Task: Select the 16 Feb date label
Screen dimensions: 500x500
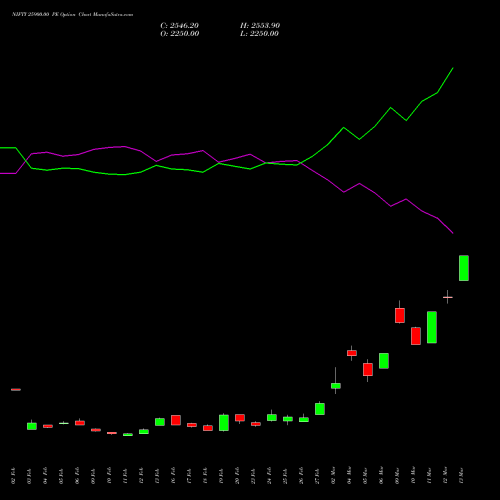Action: [x=173, y=476]
